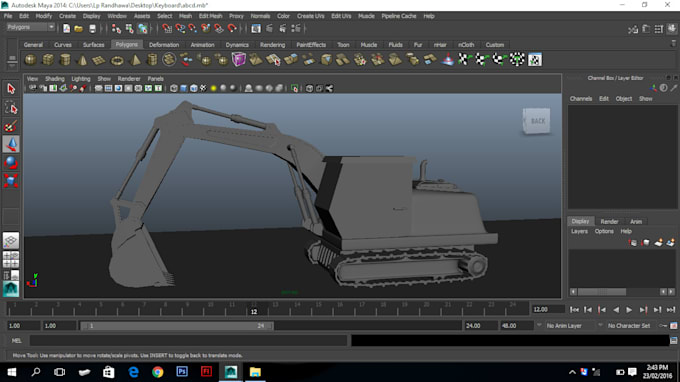Select the Rotate tool sphere icon

11,163
